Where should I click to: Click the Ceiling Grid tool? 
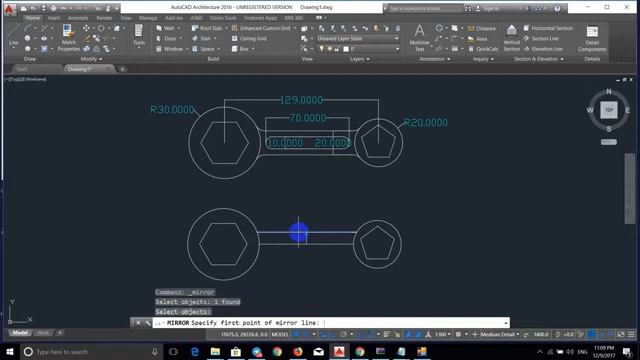point(249,38)
